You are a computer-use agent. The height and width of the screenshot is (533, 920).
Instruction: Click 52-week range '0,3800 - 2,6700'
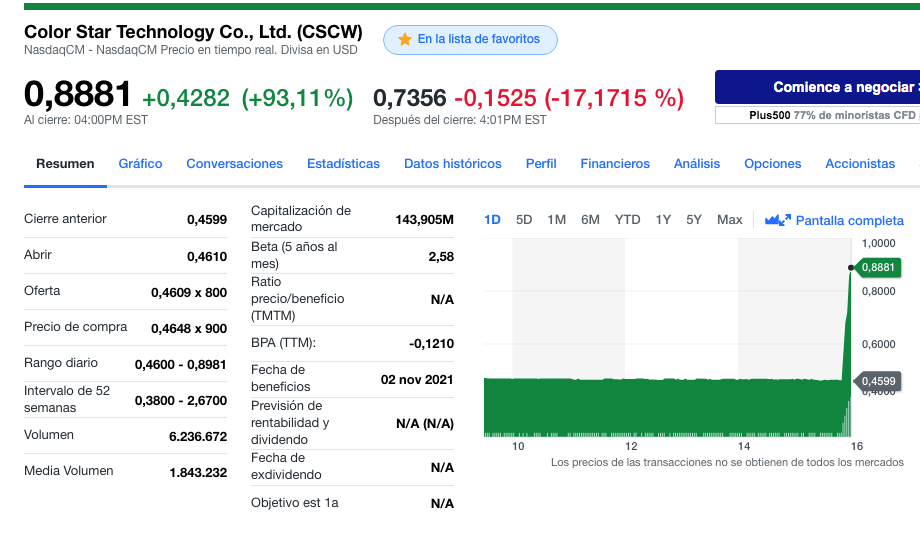pos(181,400)
